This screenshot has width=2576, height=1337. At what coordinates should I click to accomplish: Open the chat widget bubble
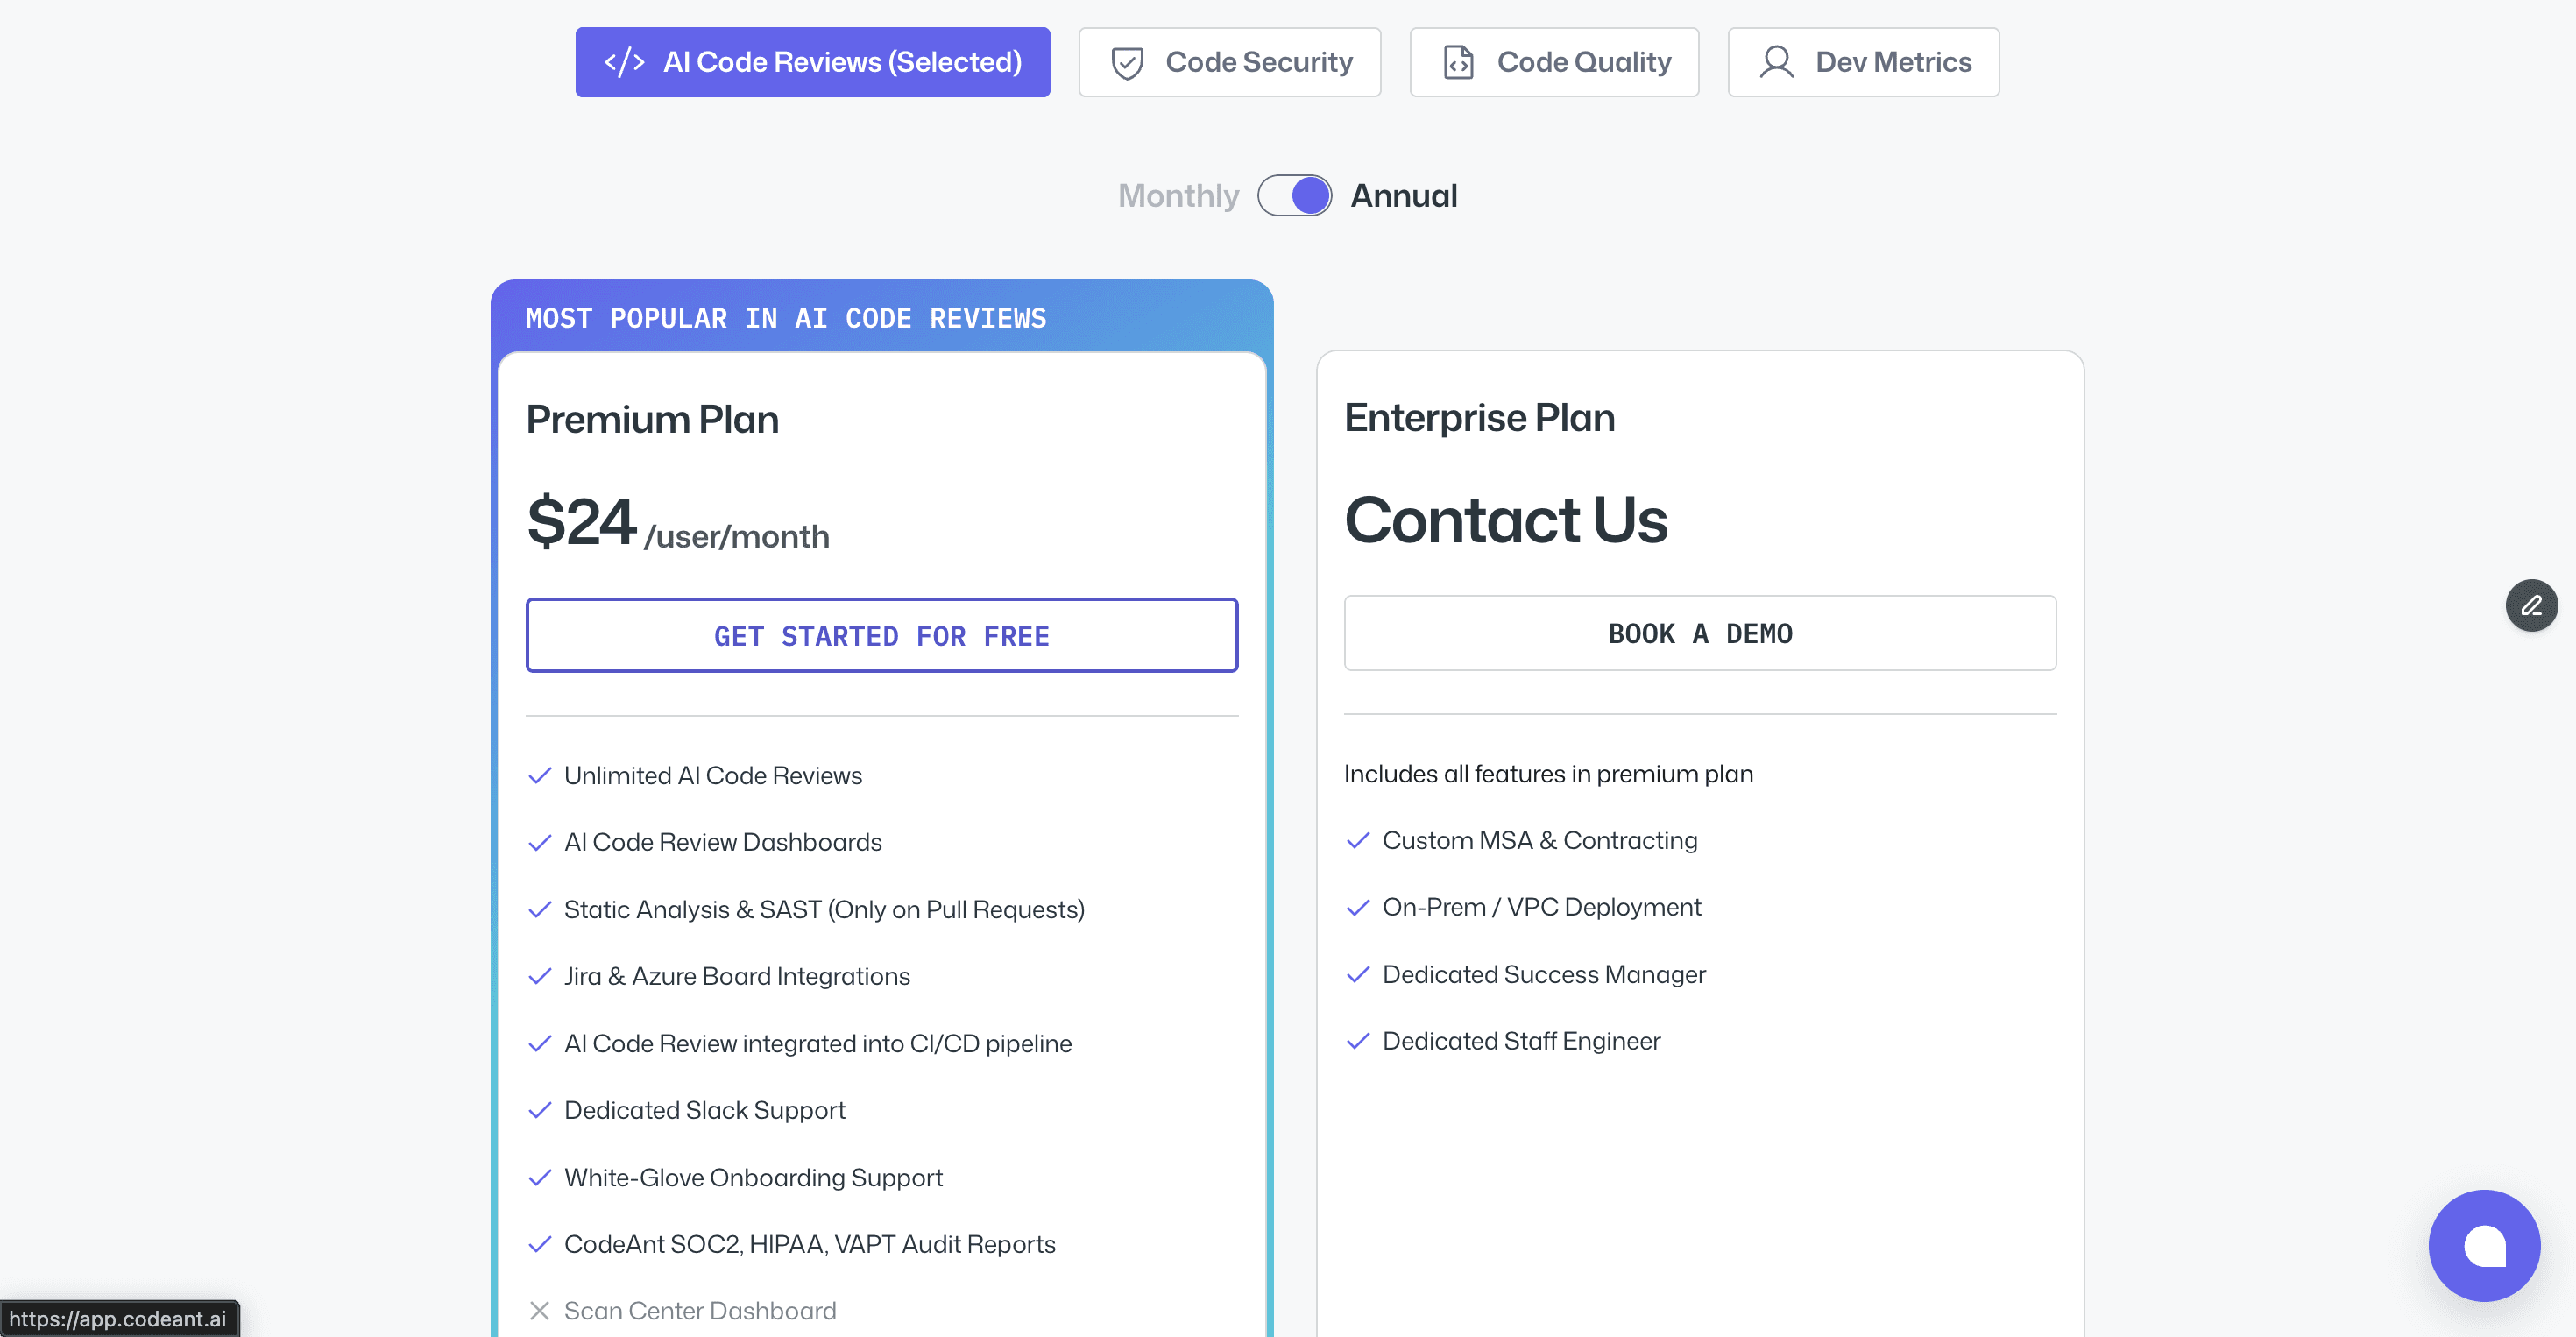tap(2485, 1245)
